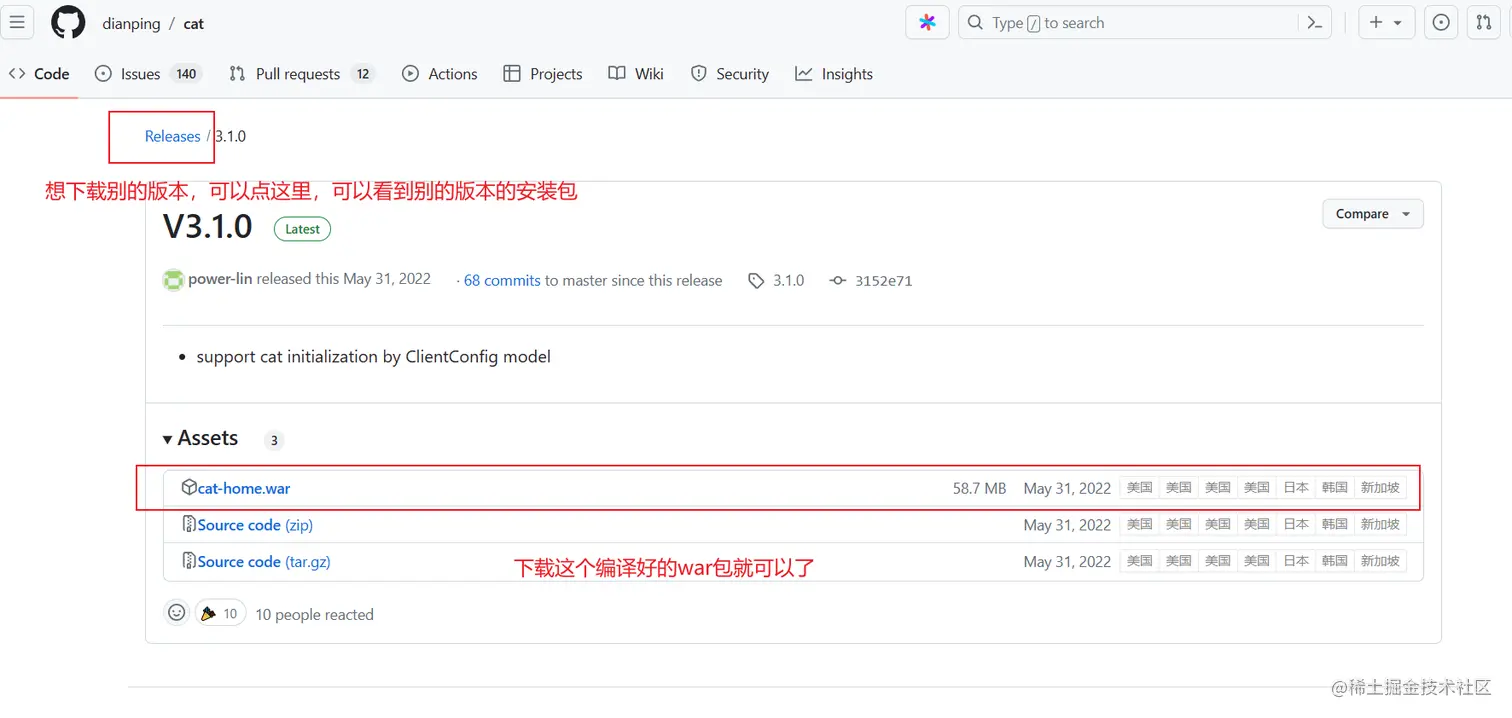Click 日本 mirror in cat-home.war row
The width and height of the screenshot is (1512, 718).
click(x=1296, y=488)
